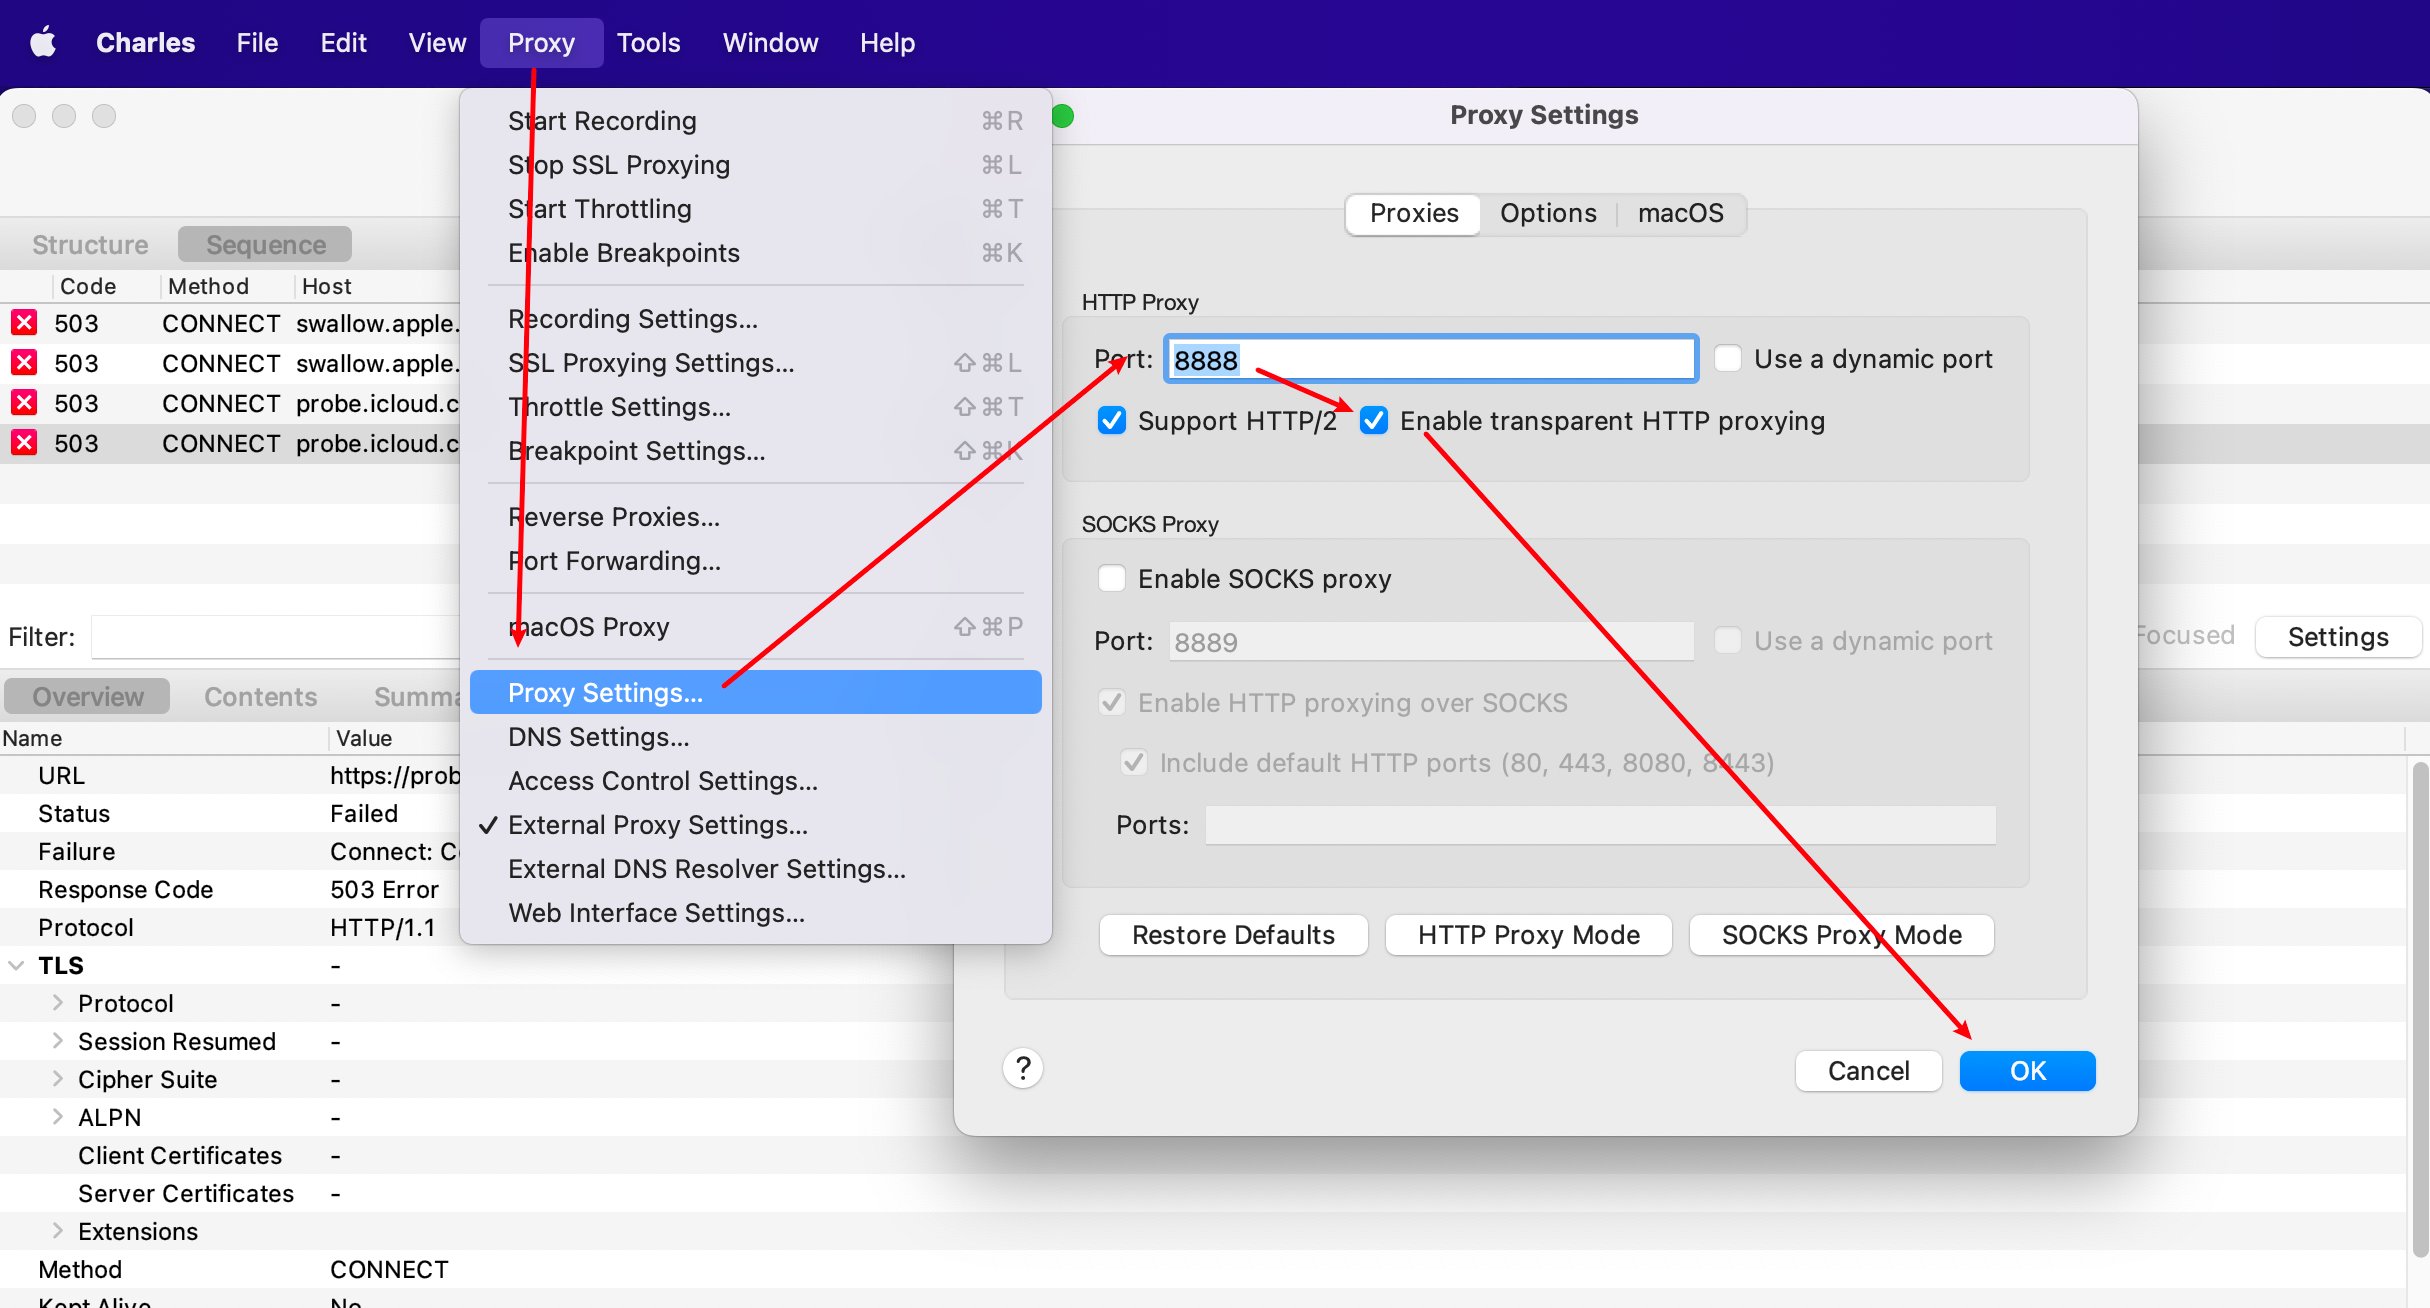The height and width of the screenshot is (1308, 2430).
Task: Click the Settings button beside filter
Action: pyautogui.click(x=2338, y=637)
